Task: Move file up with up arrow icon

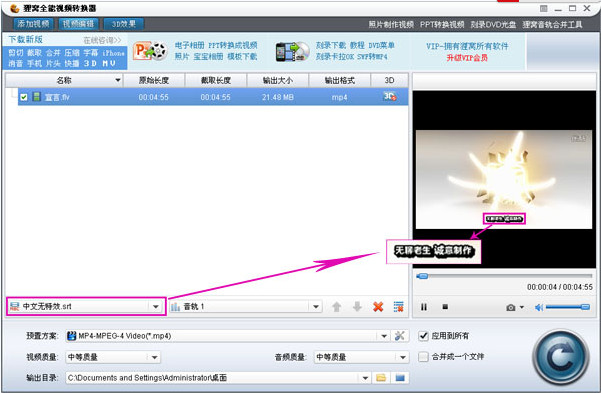Action: (x=337, y=306)
